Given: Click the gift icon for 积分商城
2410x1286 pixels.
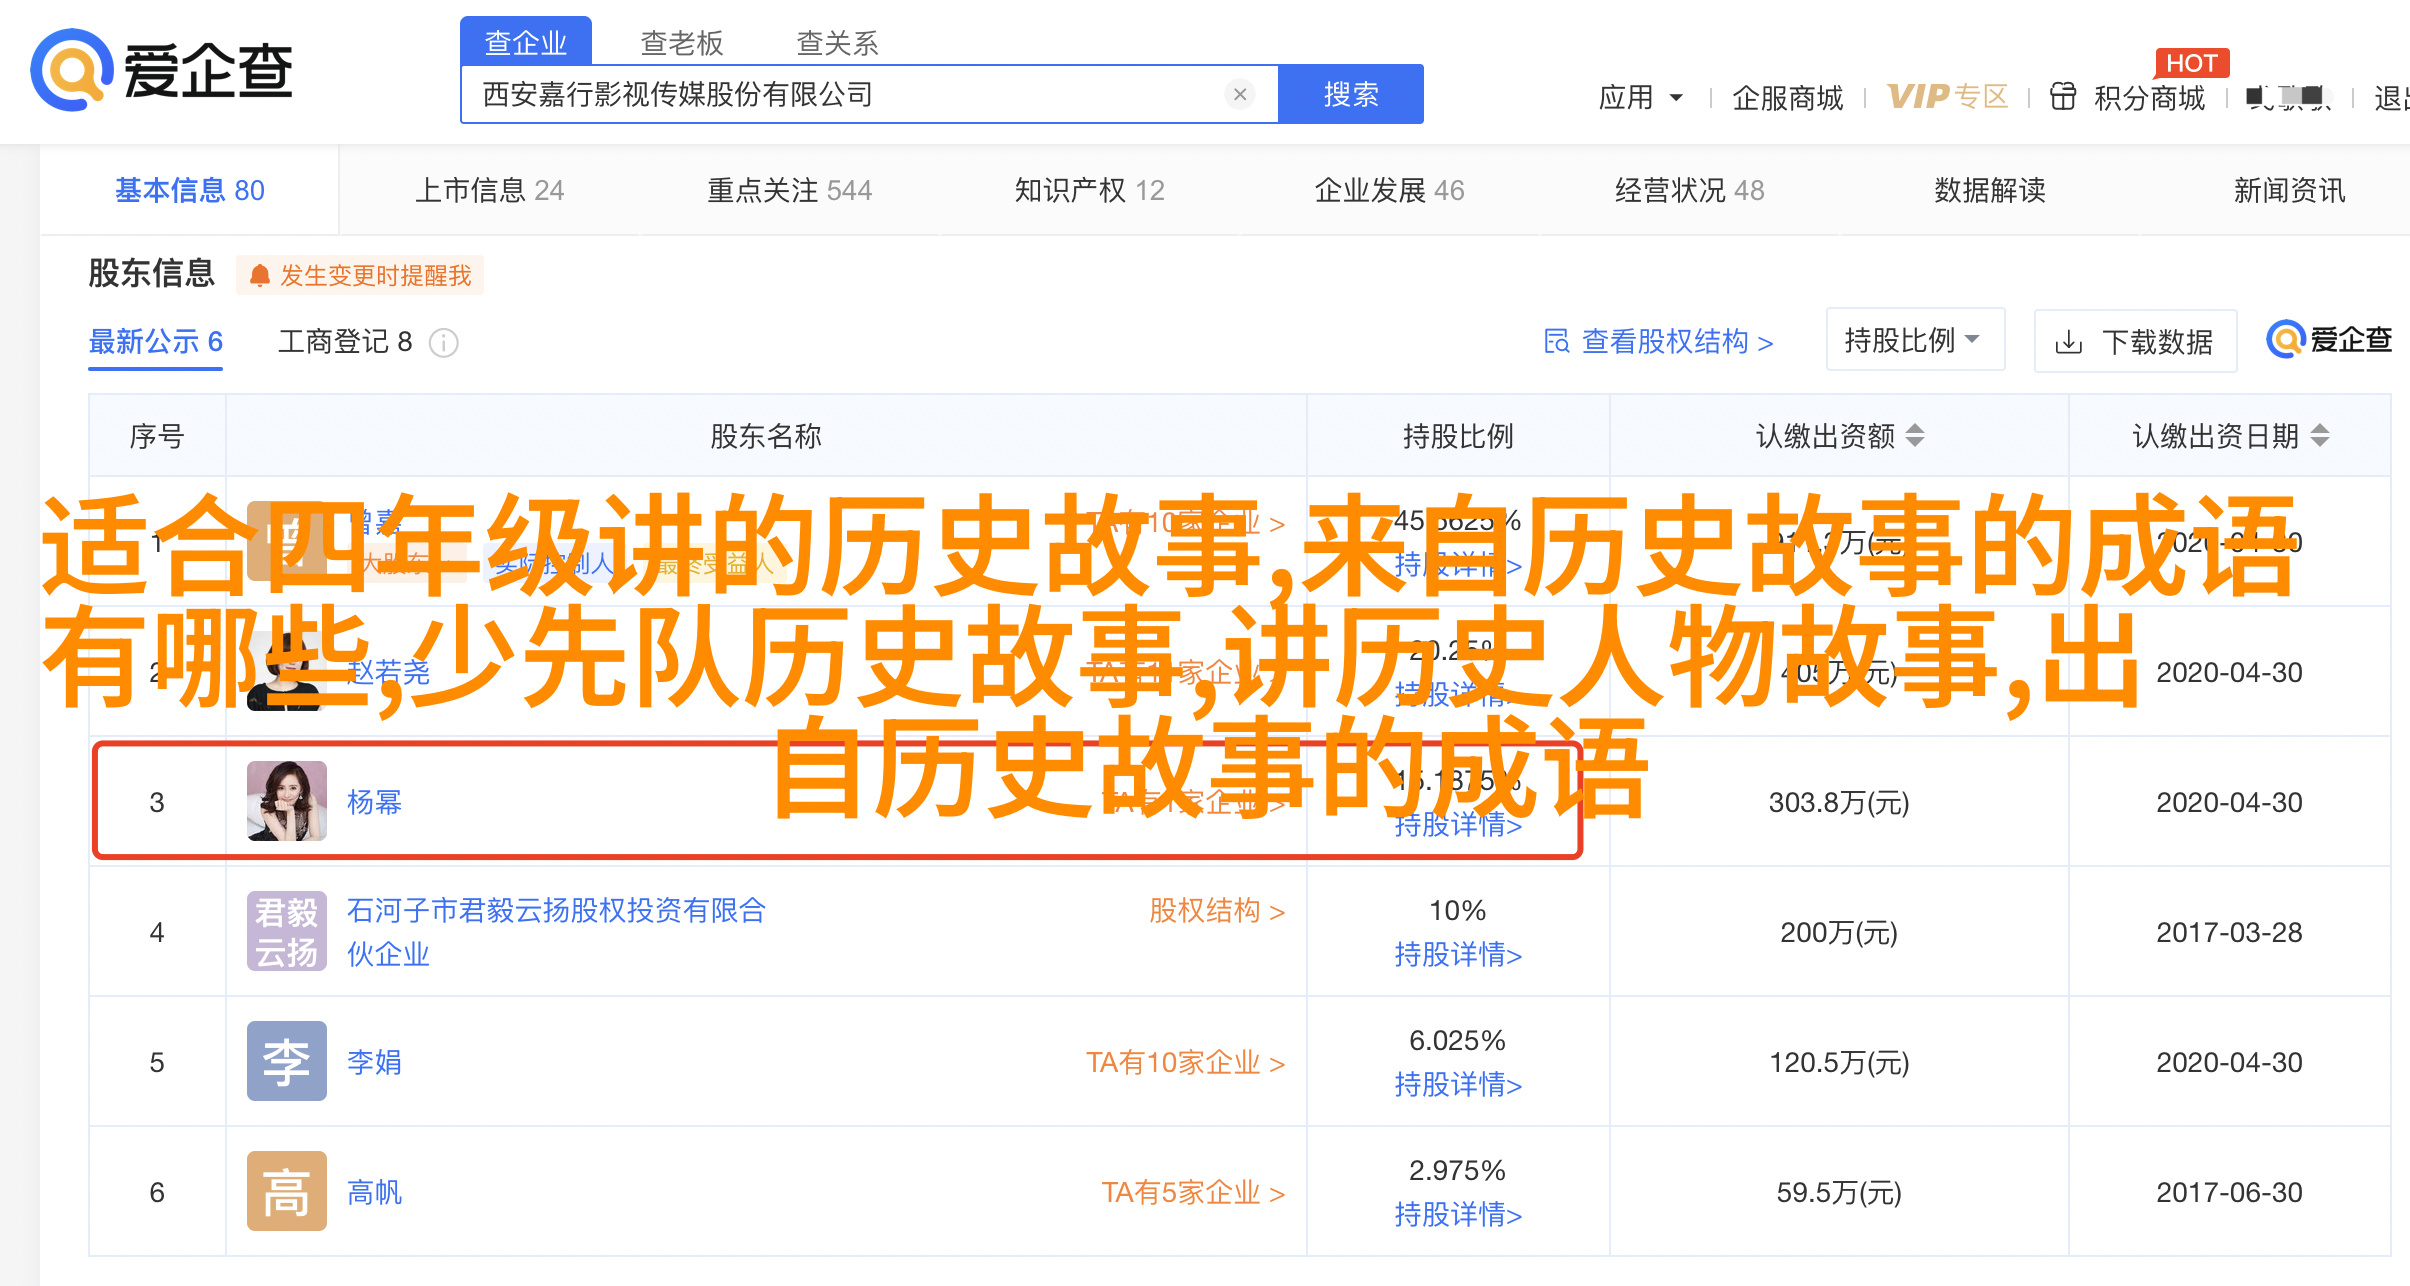Looking at the screenshot, I should (2063, 97).
